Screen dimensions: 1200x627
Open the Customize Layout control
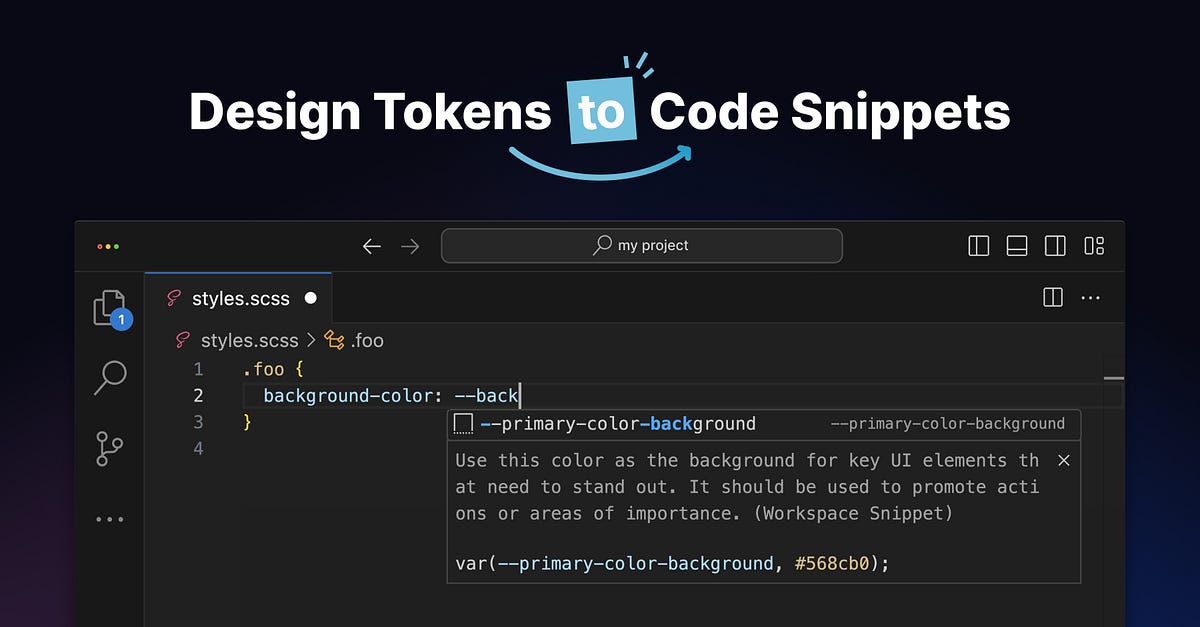pos(1095,245)
